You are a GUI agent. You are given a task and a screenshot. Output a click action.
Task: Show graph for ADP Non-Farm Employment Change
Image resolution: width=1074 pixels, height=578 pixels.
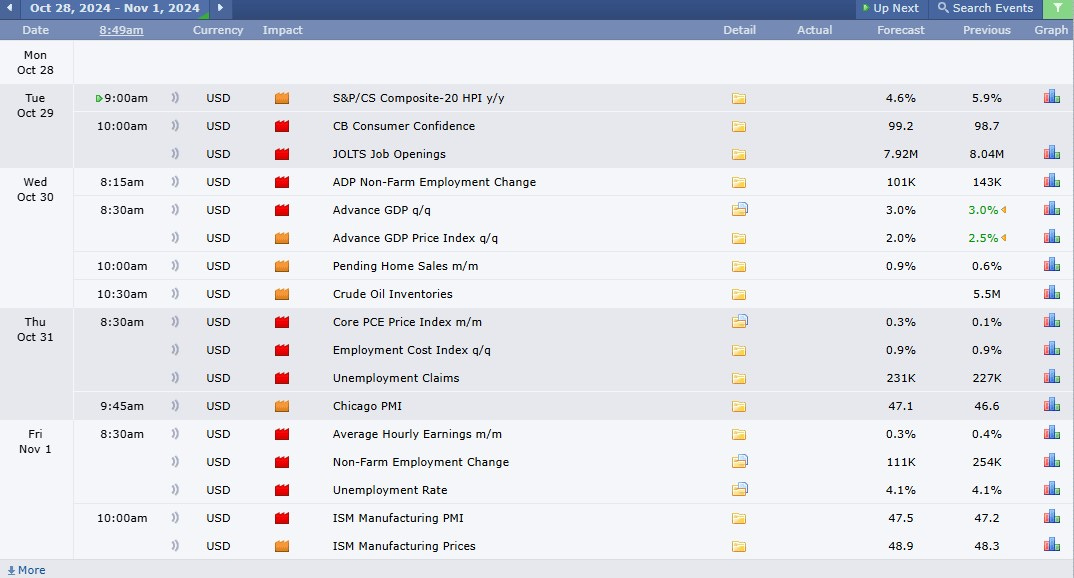point(1051,181)
